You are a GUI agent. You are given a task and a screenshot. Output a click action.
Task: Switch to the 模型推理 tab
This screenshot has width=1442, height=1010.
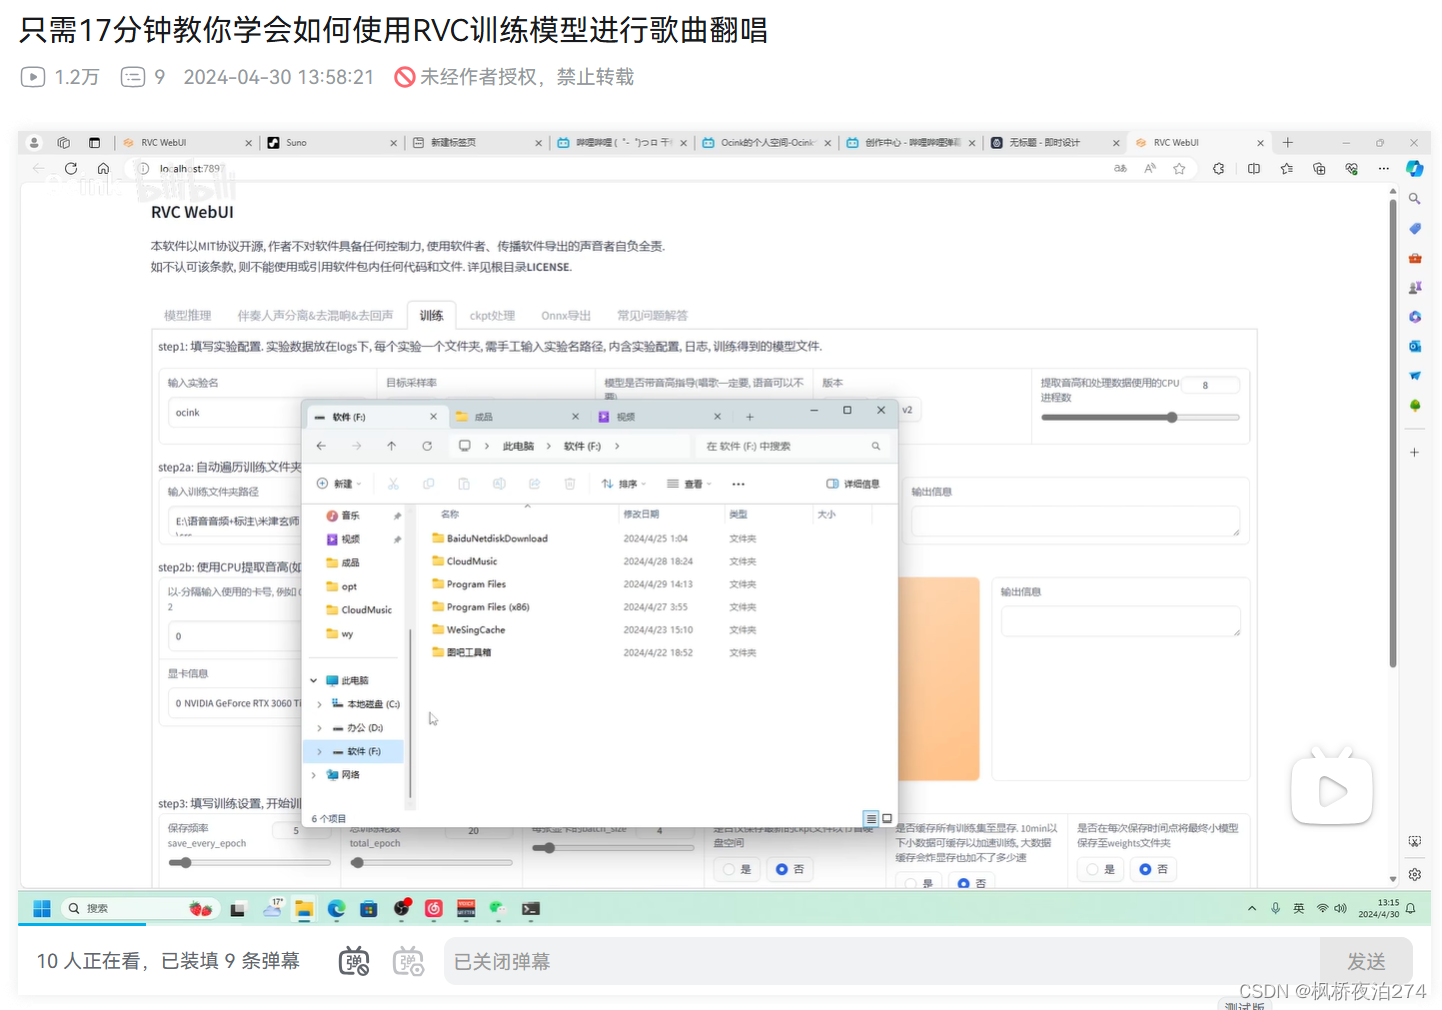[x=188, y=316]
